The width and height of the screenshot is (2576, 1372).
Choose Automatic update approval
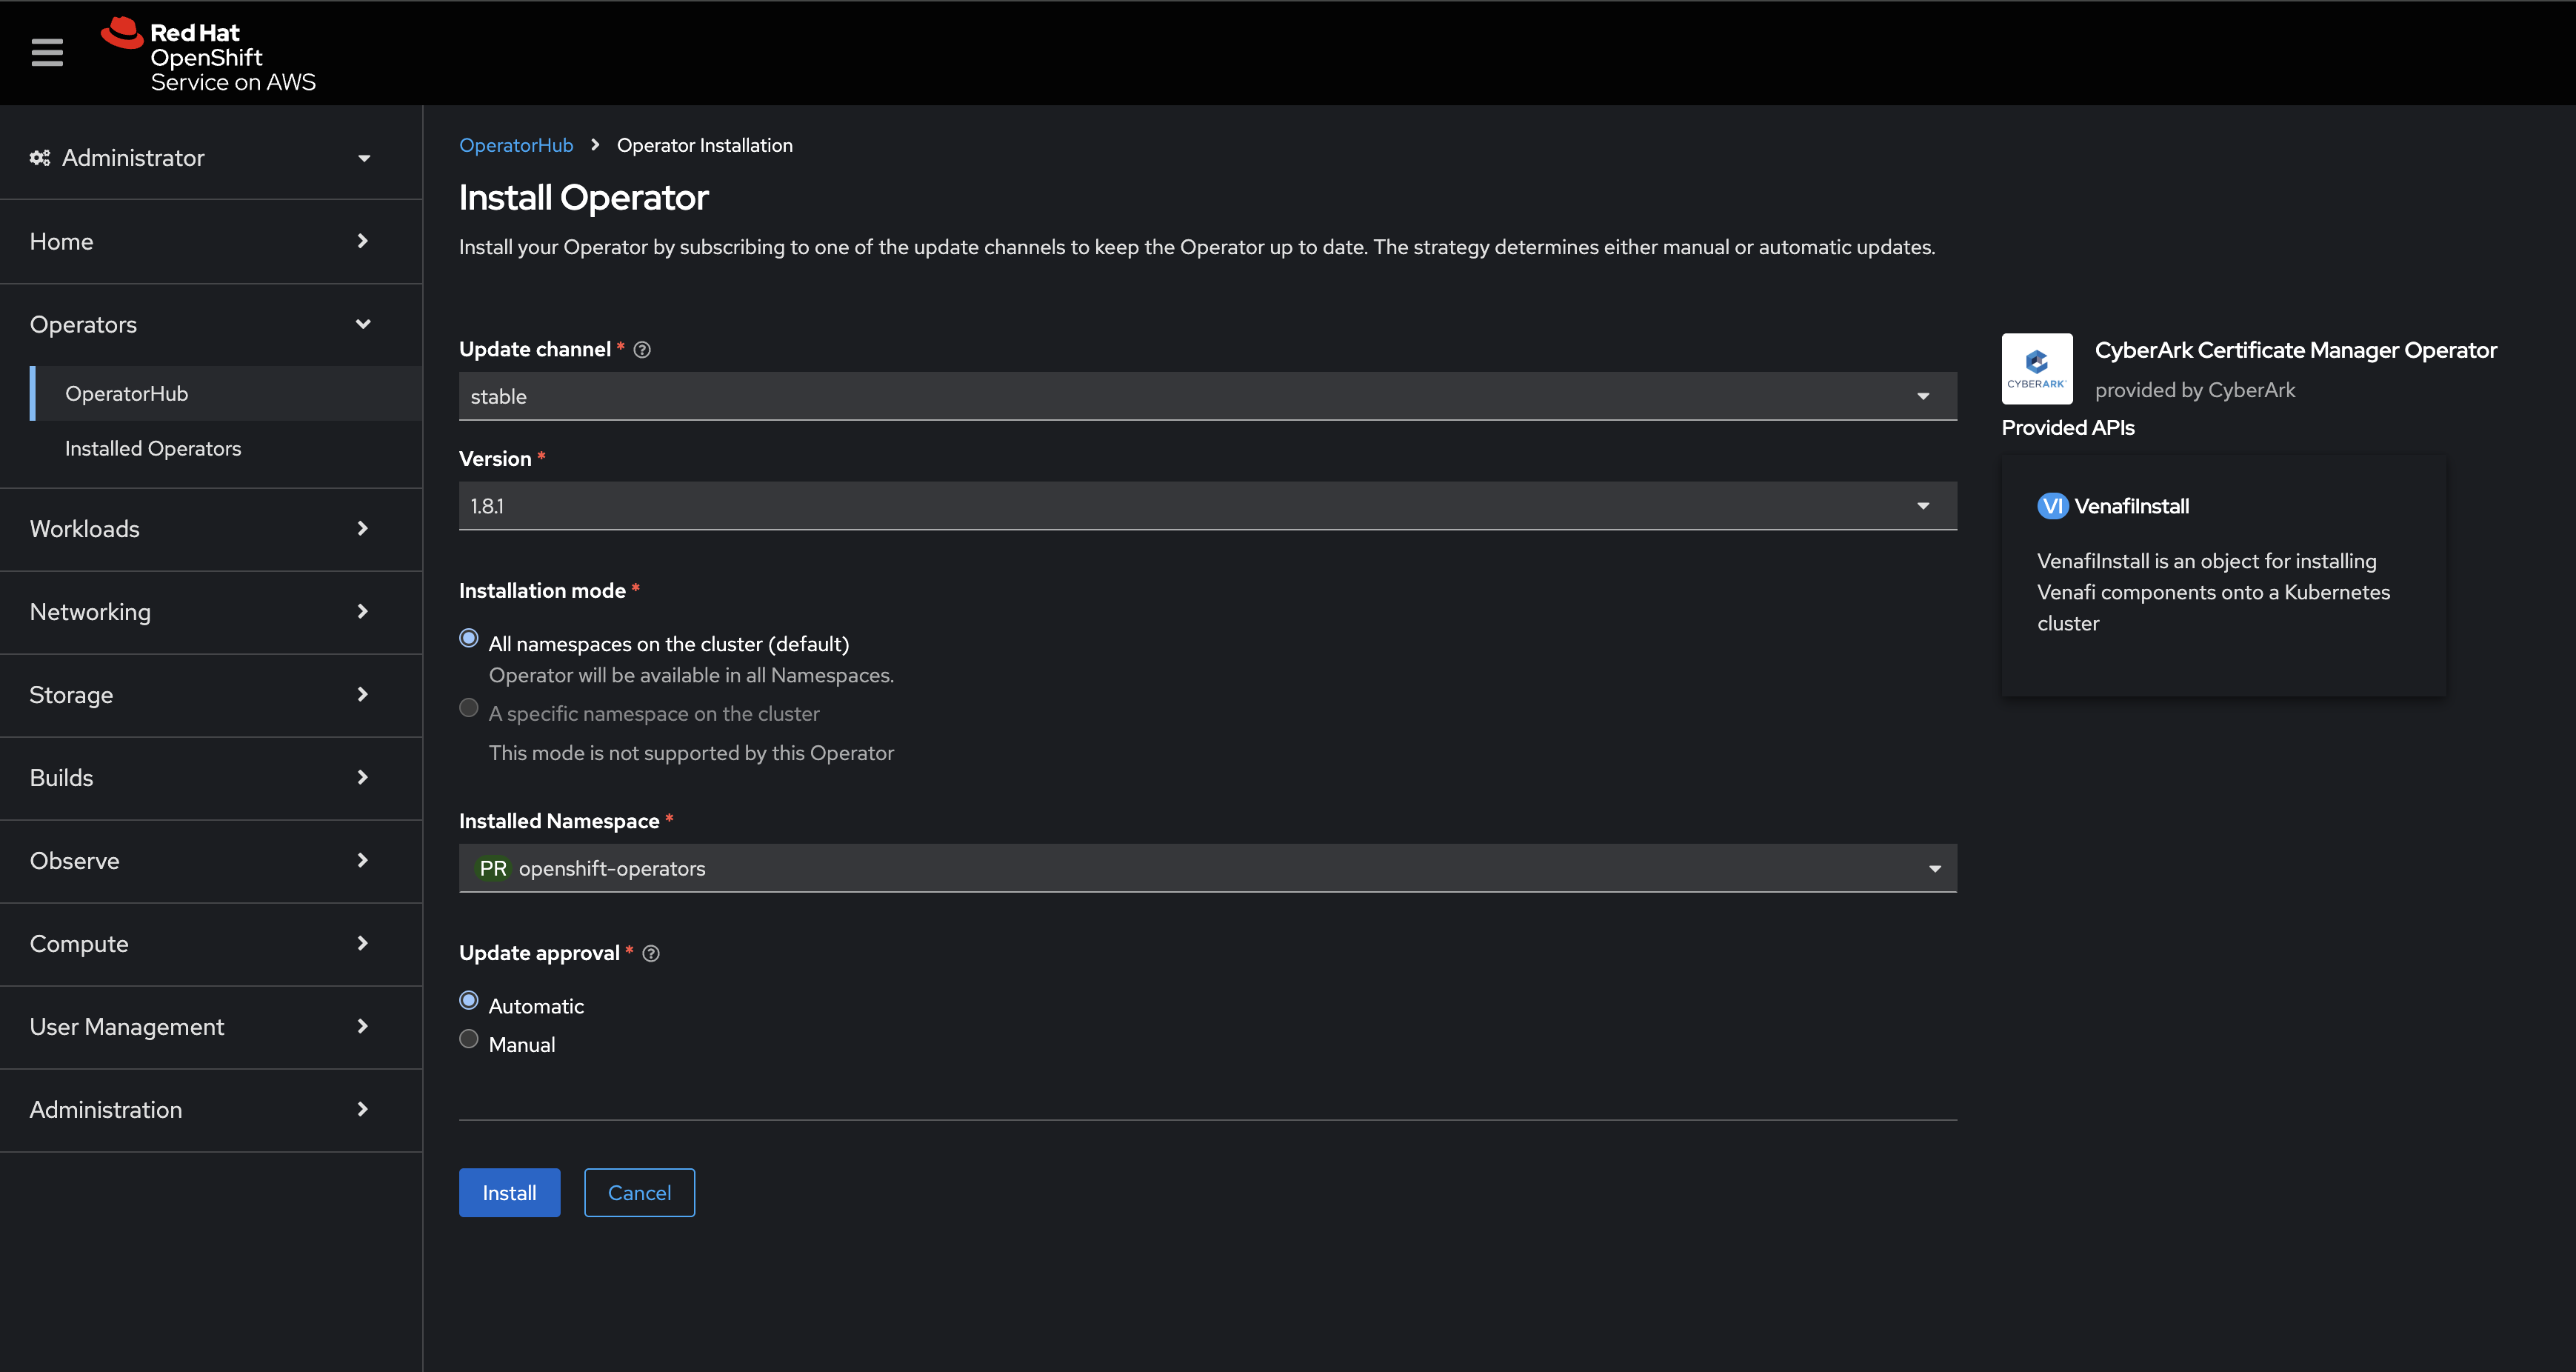coord(468,1000)
